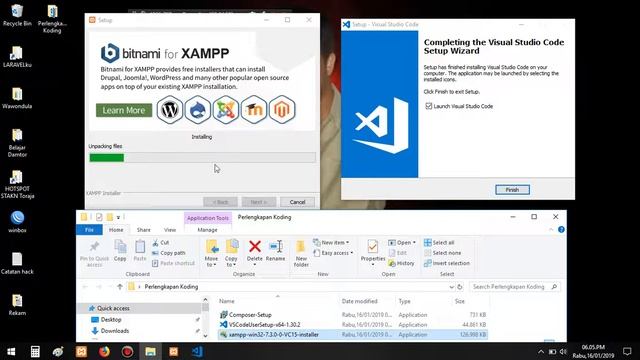Click the Joomla icon in XAMPP setup

226,109
